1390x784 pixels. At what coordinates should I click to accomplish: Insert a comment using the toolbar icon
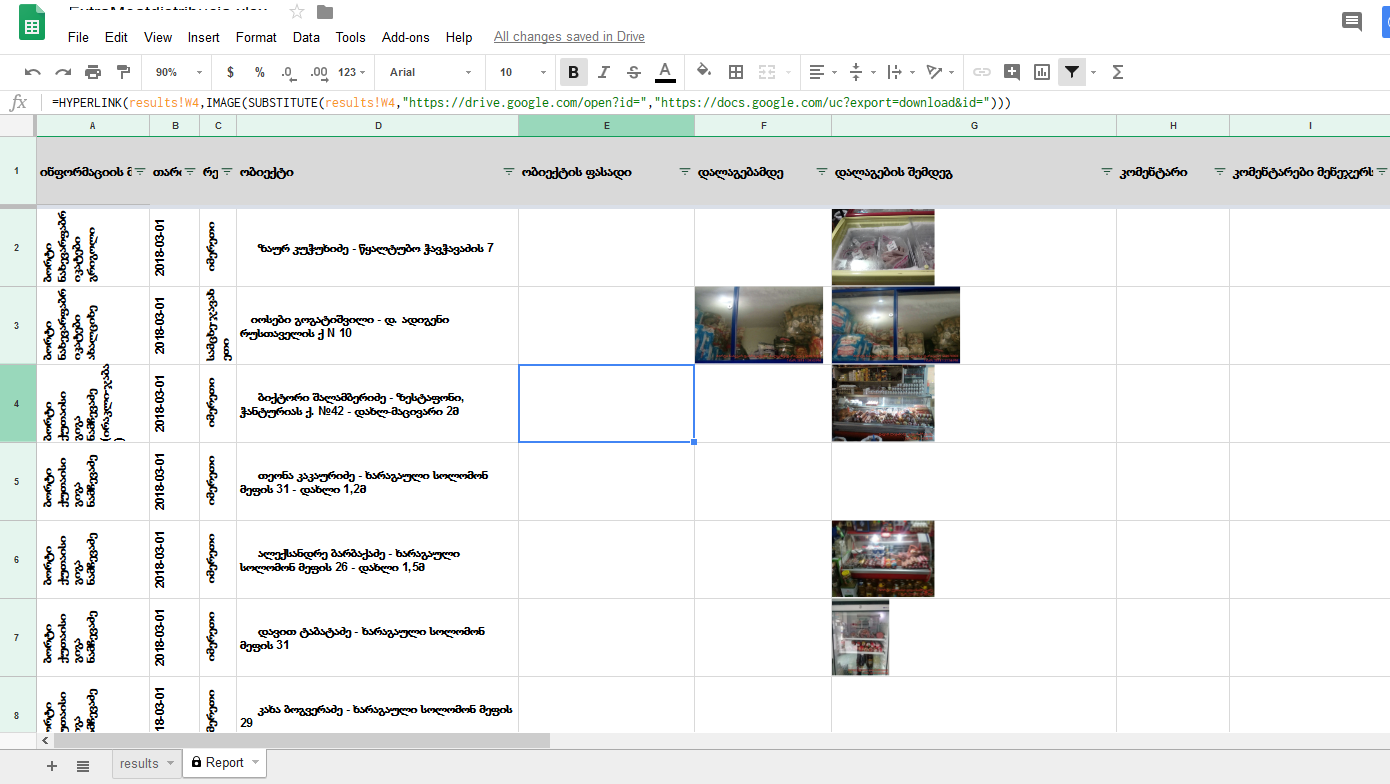point(1012,72)
